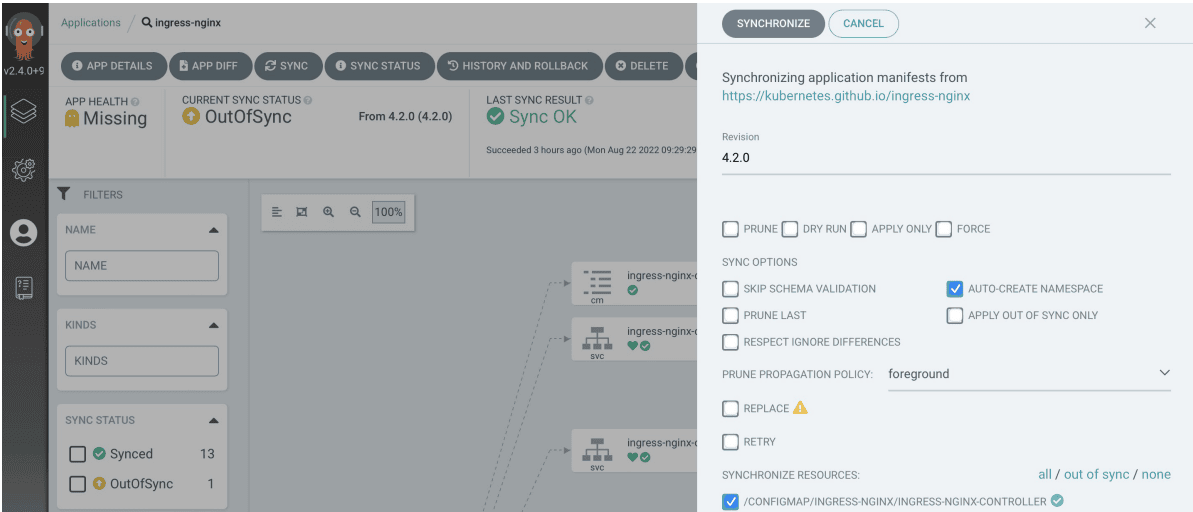
Task: Open the documentation book icon in sidebar
Action: pos(24,287)
